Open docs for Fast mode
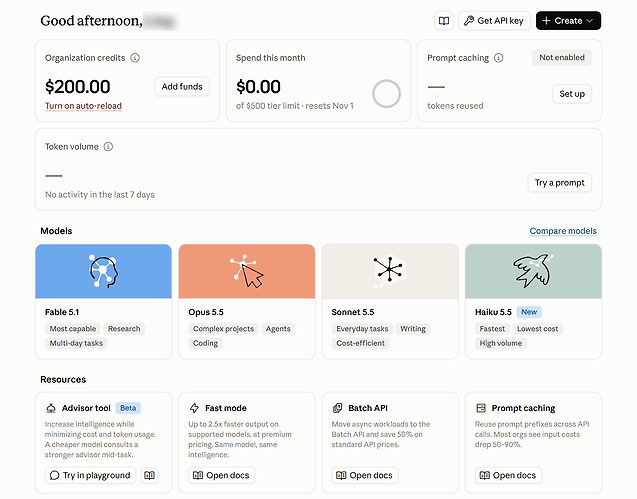 (x=221, y=475)
